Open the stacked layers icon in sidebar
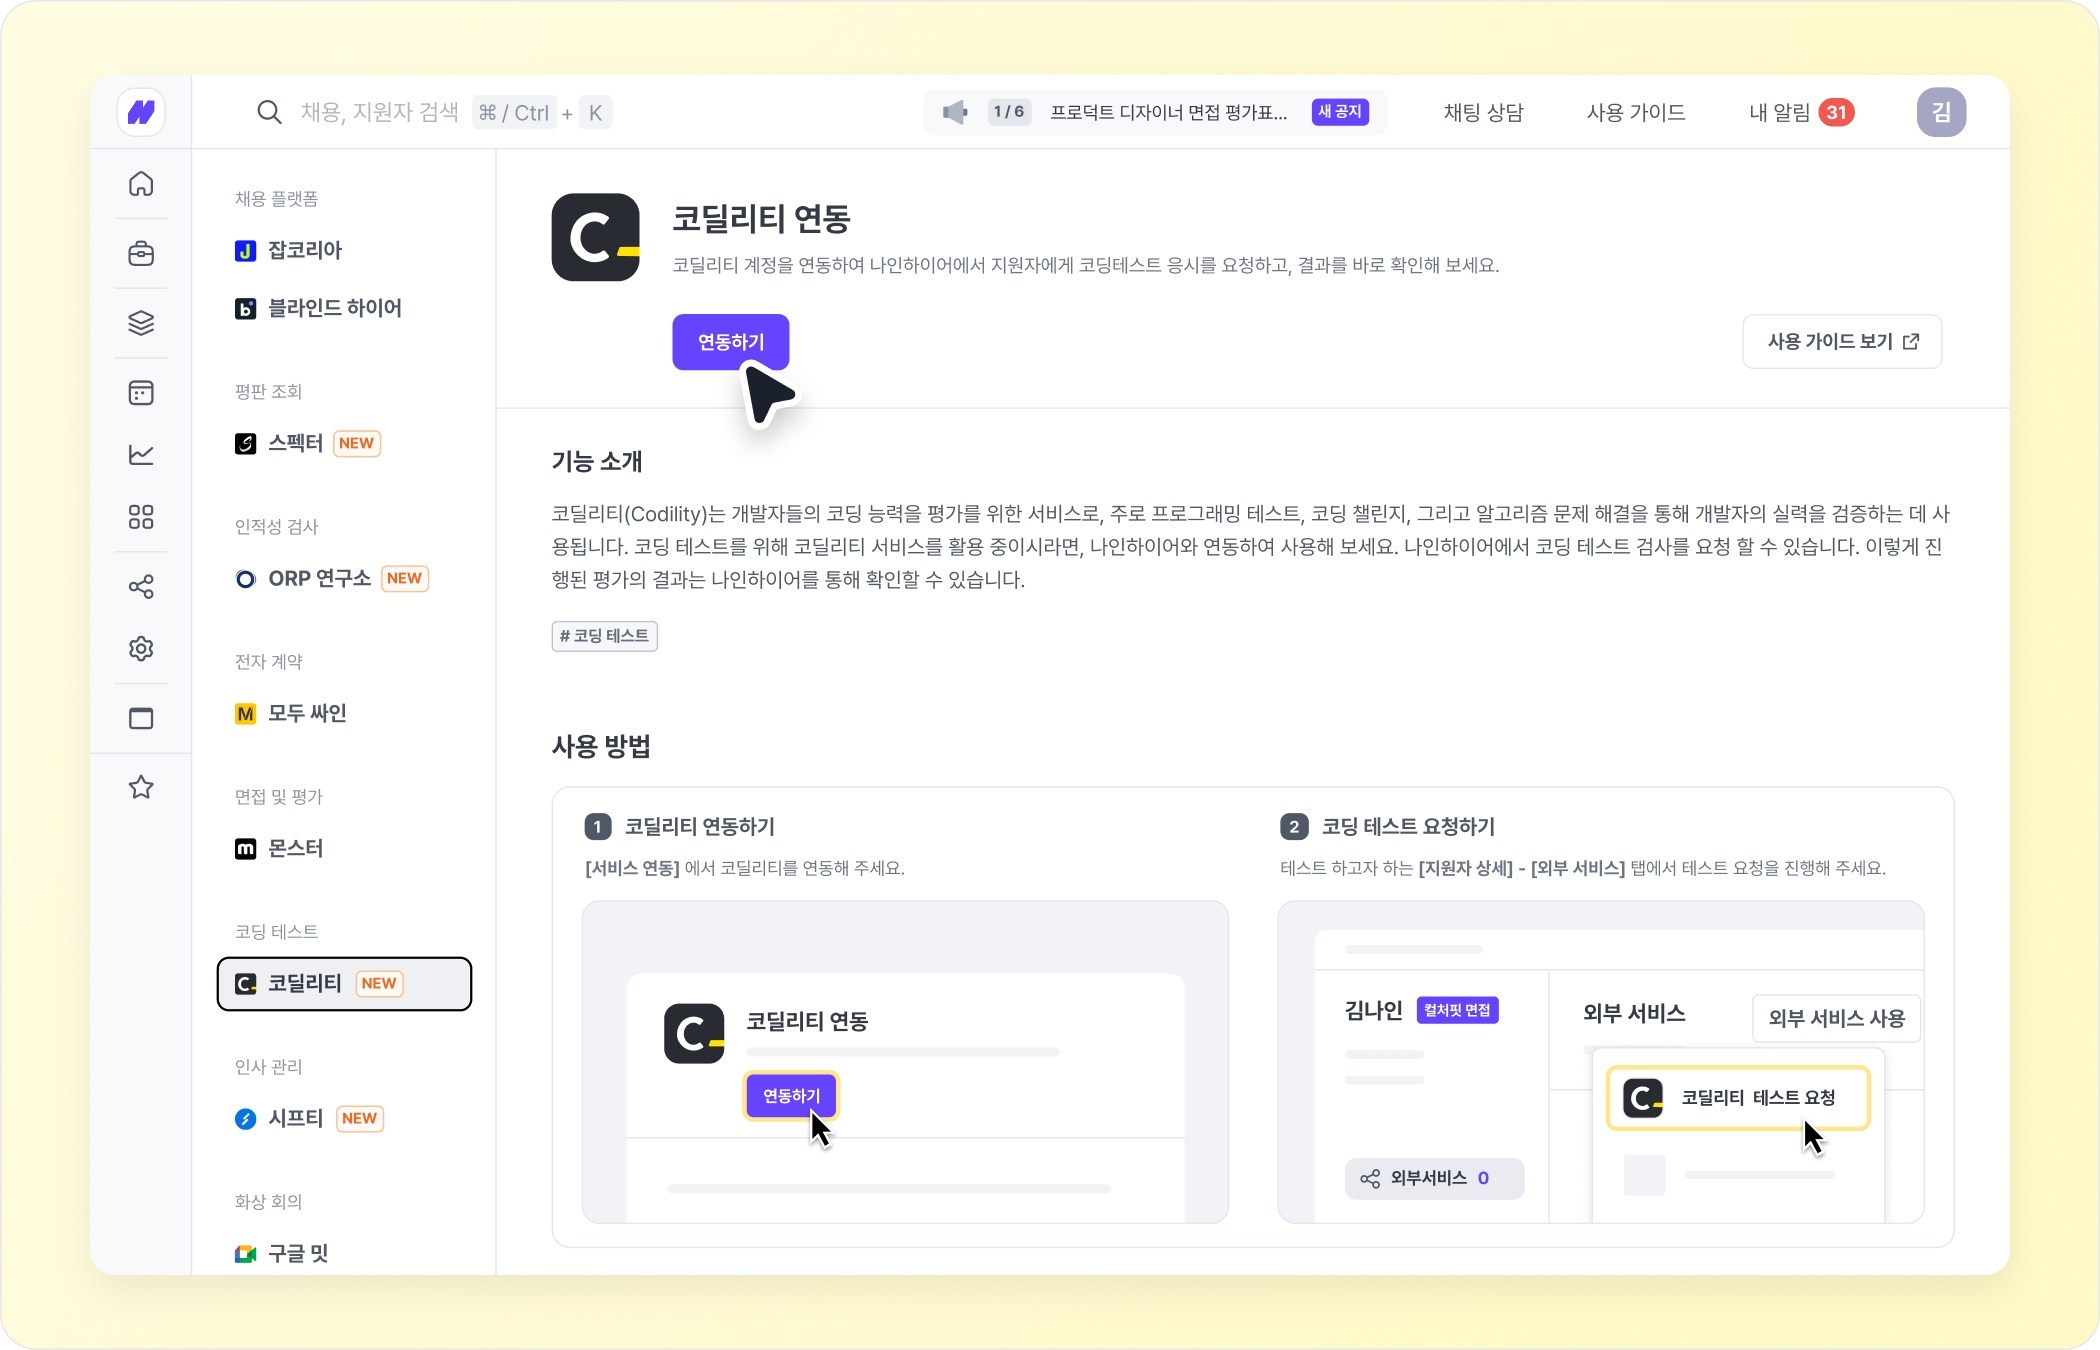Image resolution: width=2100 pixels, height=1350 pixels. [x=141, y=323]
